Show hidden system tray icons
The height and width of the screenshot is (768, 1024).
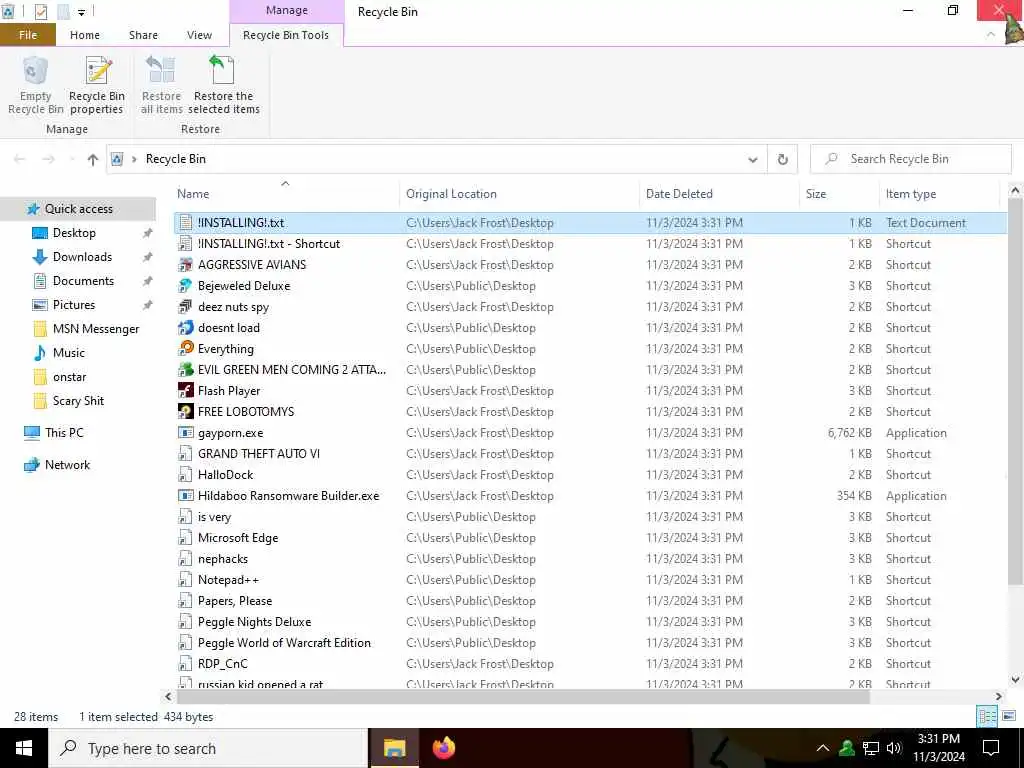(822, 748)
